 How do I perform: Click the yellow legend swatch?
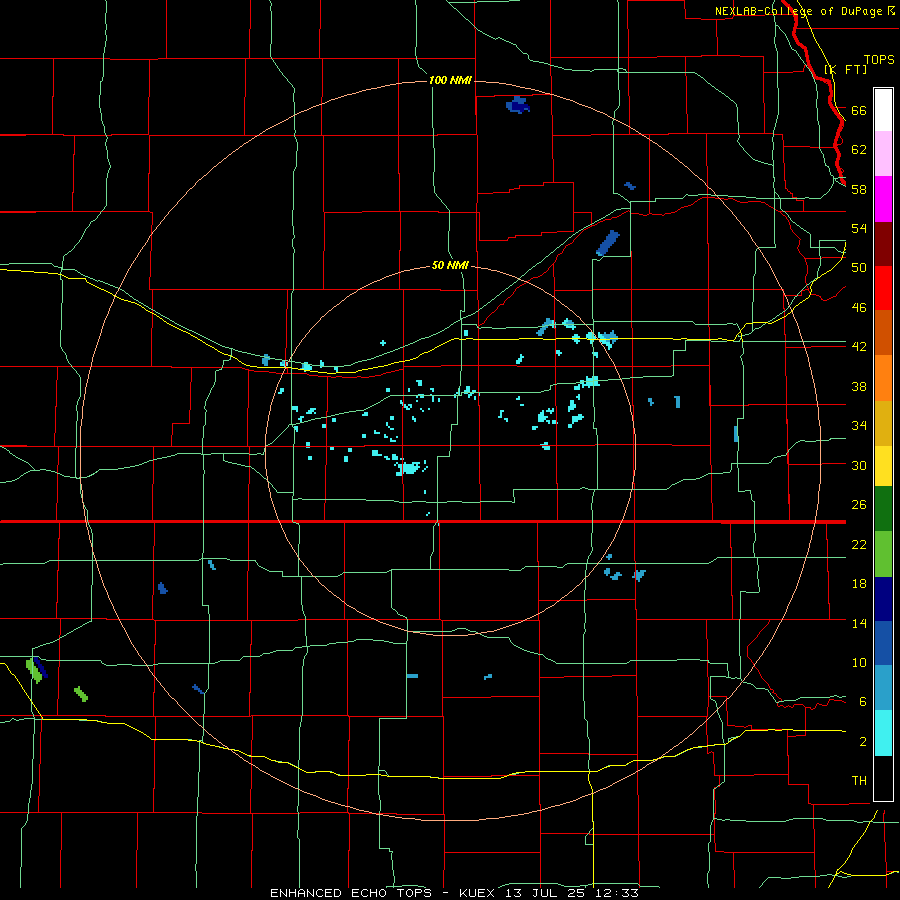[883, 466]
